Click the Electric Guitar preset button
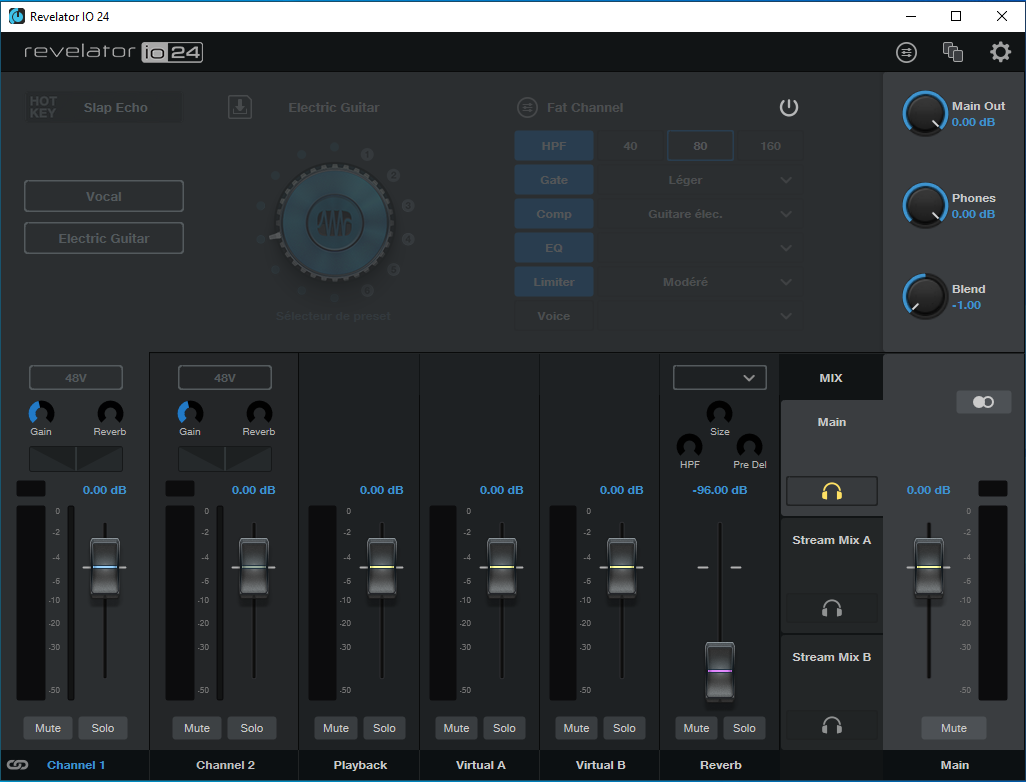 click(x=104, y=238)
